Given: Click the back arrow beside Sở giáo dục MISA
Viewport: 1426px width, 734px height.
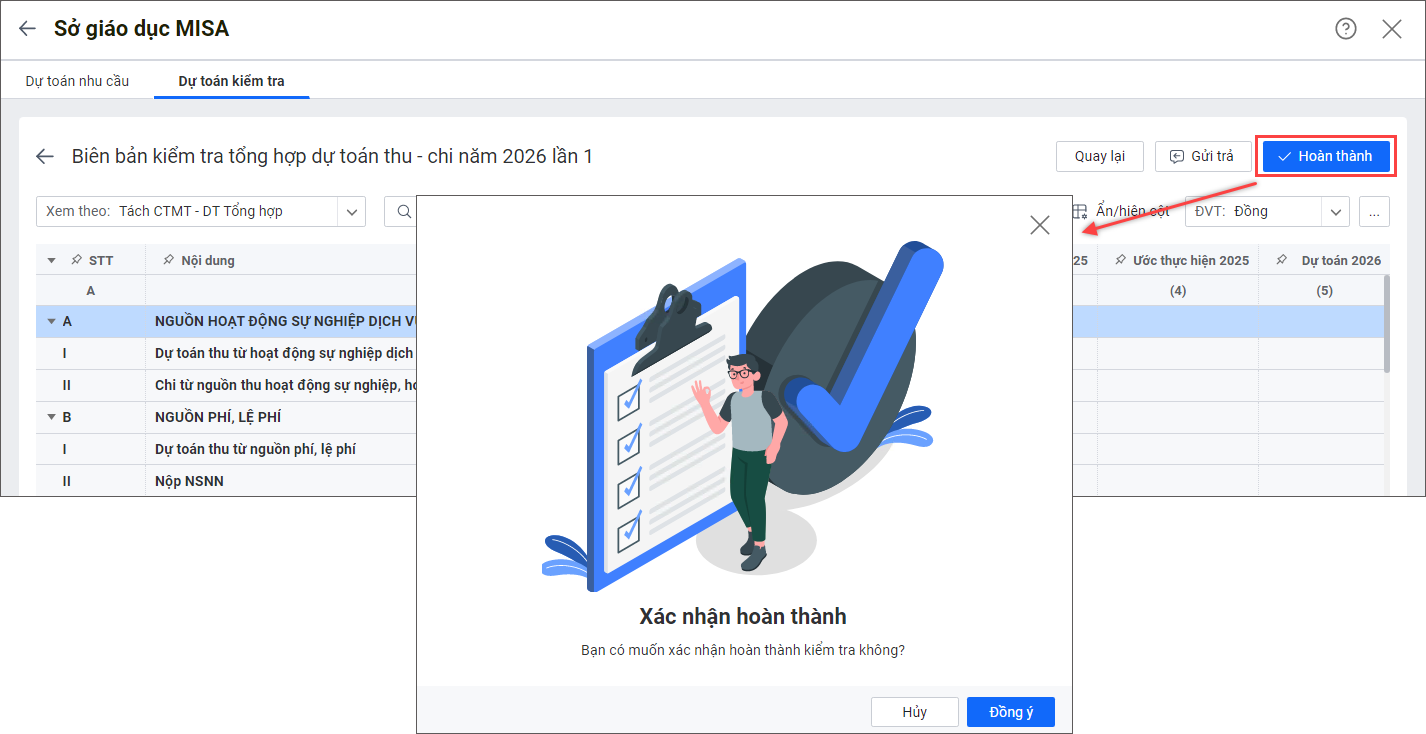Looking at the screenshot, I should pos(27,29).
